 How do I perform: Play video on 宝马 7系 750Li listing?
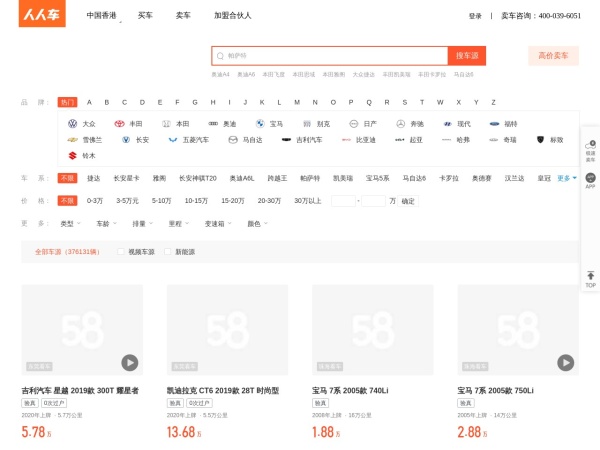(566, 362)
